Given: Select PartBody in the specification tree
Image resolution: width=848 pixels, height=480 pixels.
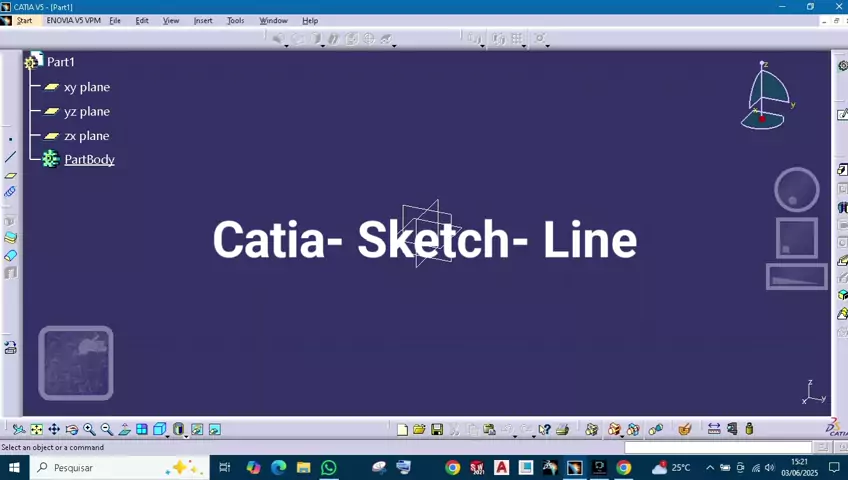Looking at the screenshot, I should point(89,160).
